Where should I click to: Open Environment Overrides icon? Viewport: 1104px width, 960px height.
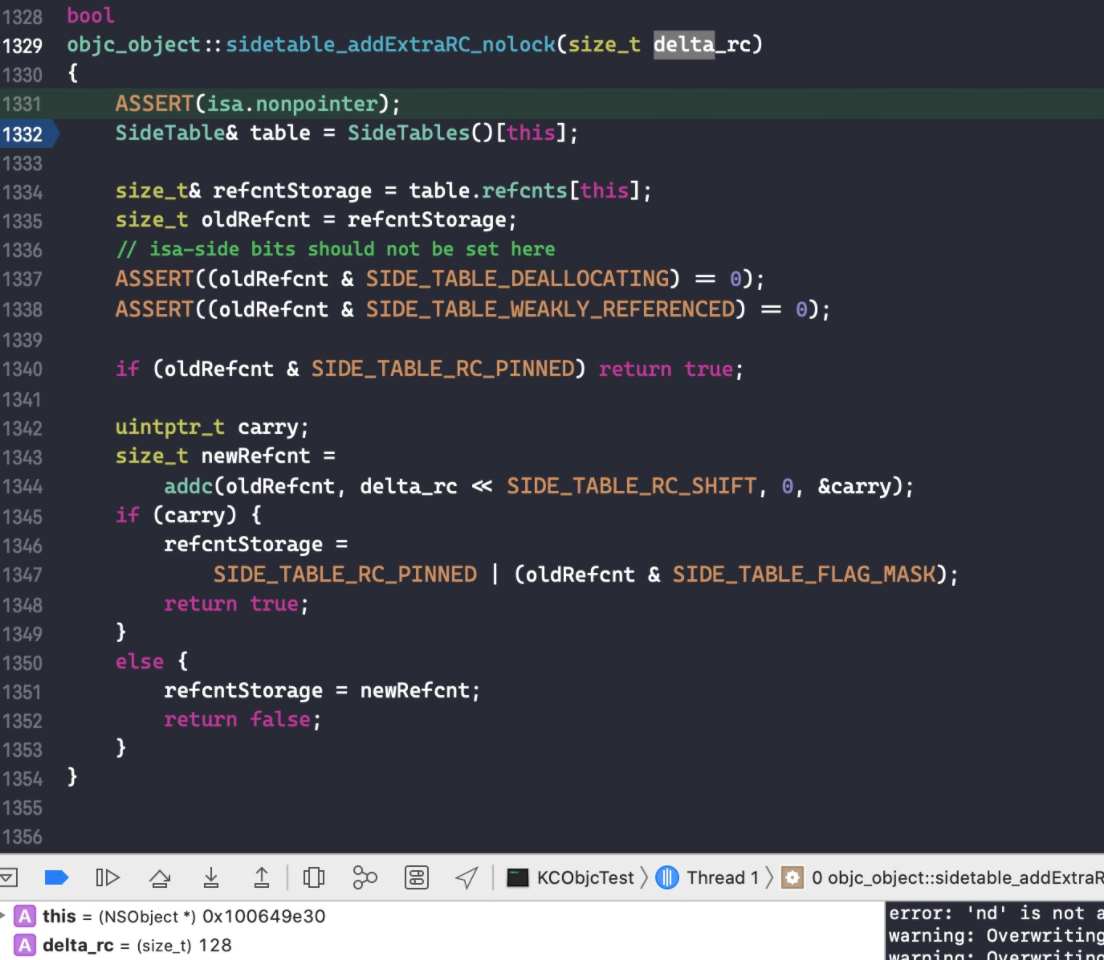click(x=416, y=878)
